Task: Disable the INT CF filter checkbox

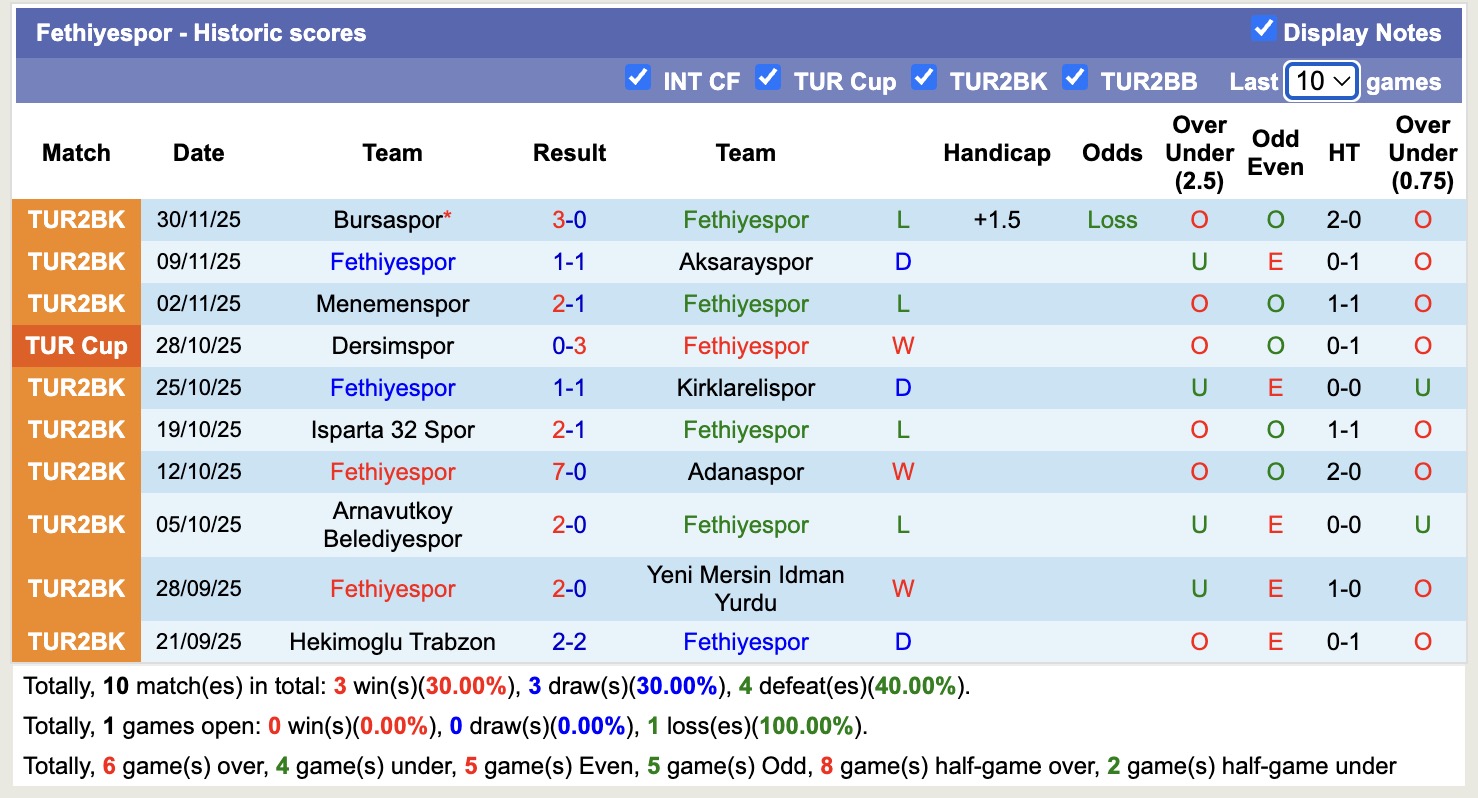Action: coord(637,77)
